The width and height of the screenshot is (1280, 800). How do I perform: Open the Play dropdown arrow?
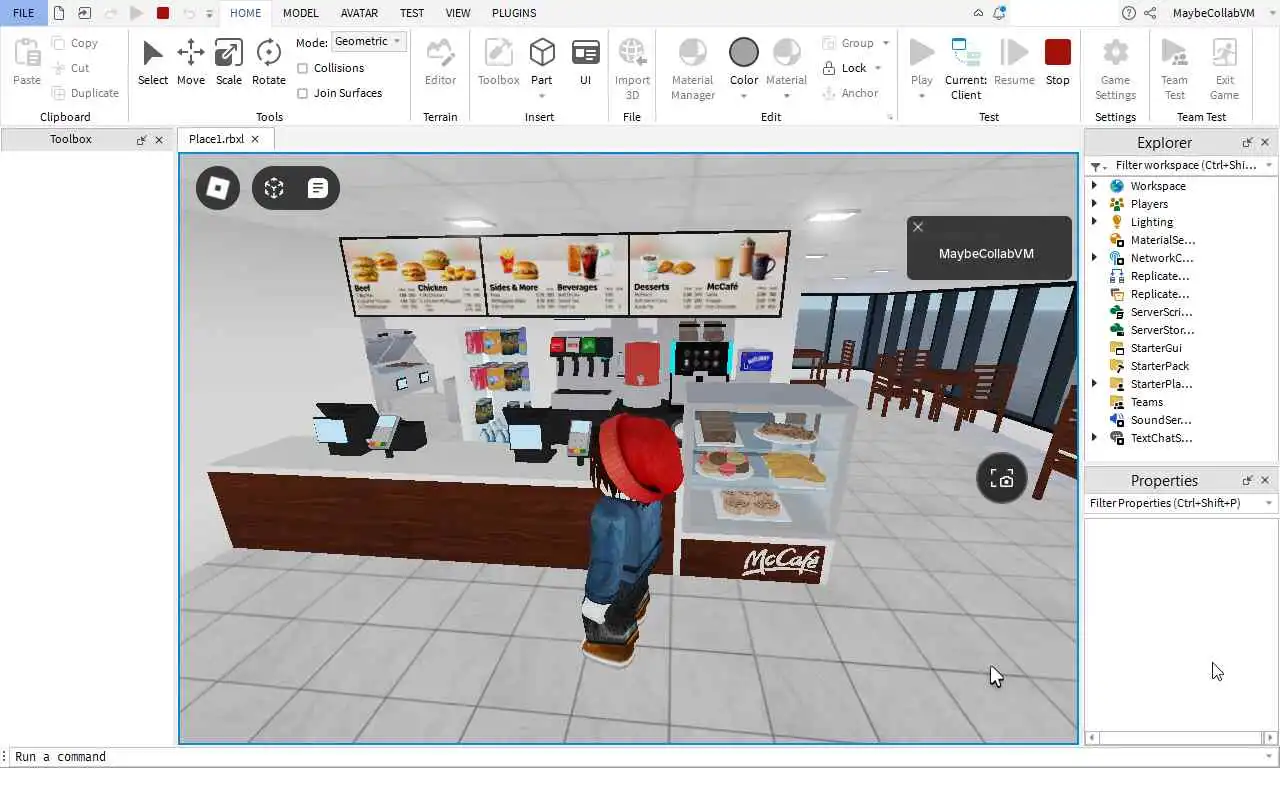tap(922, 96)
